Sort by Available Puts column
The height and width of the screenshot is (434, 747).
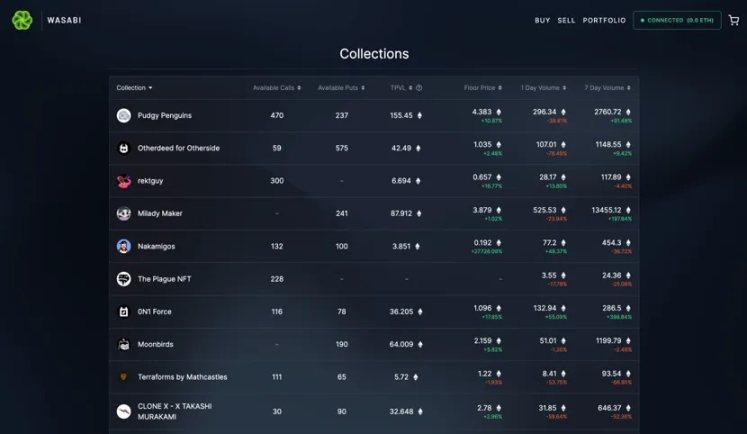click(x=341, y=88)
